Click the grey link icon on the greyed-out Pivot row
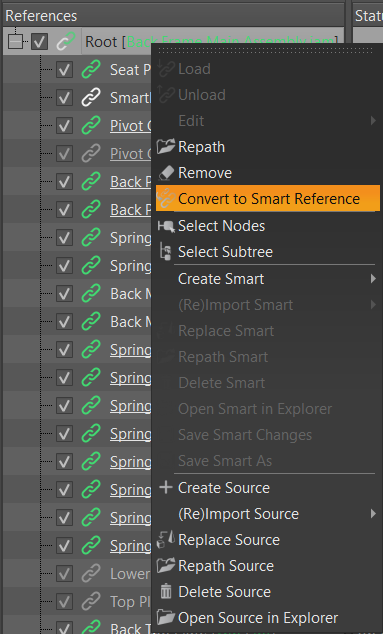The image size is (383, 634). click(91, 154)
